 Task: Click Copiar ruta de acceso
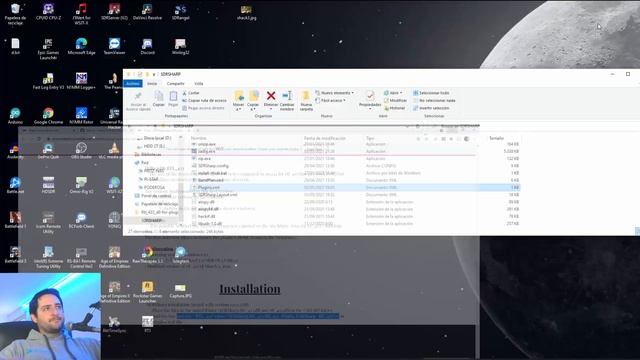tap(204, 100)
